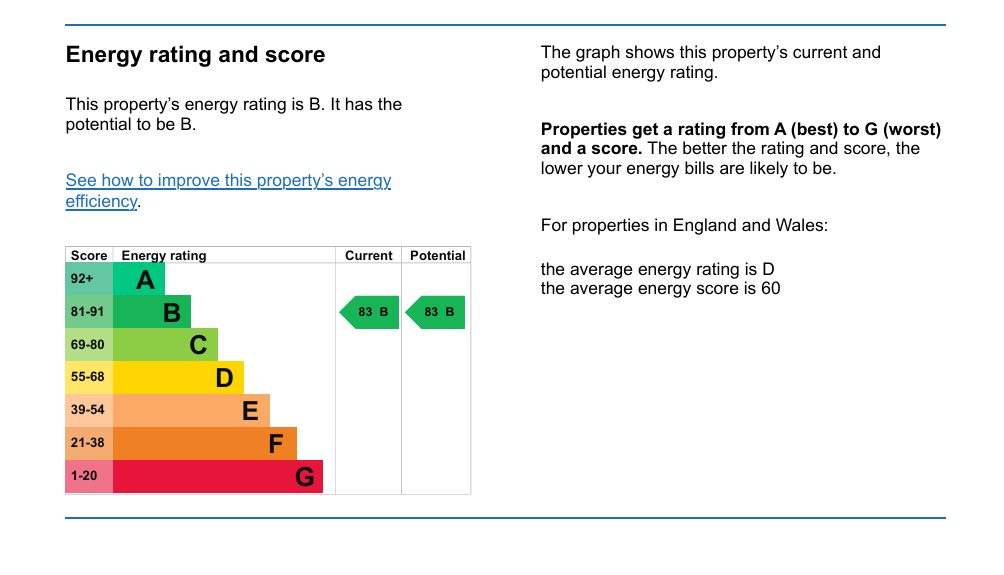This screenshot has height=575, width=1004.
Task: Click the 81-91 score cell
Action: pyautogui.click(x=89, y=313)
